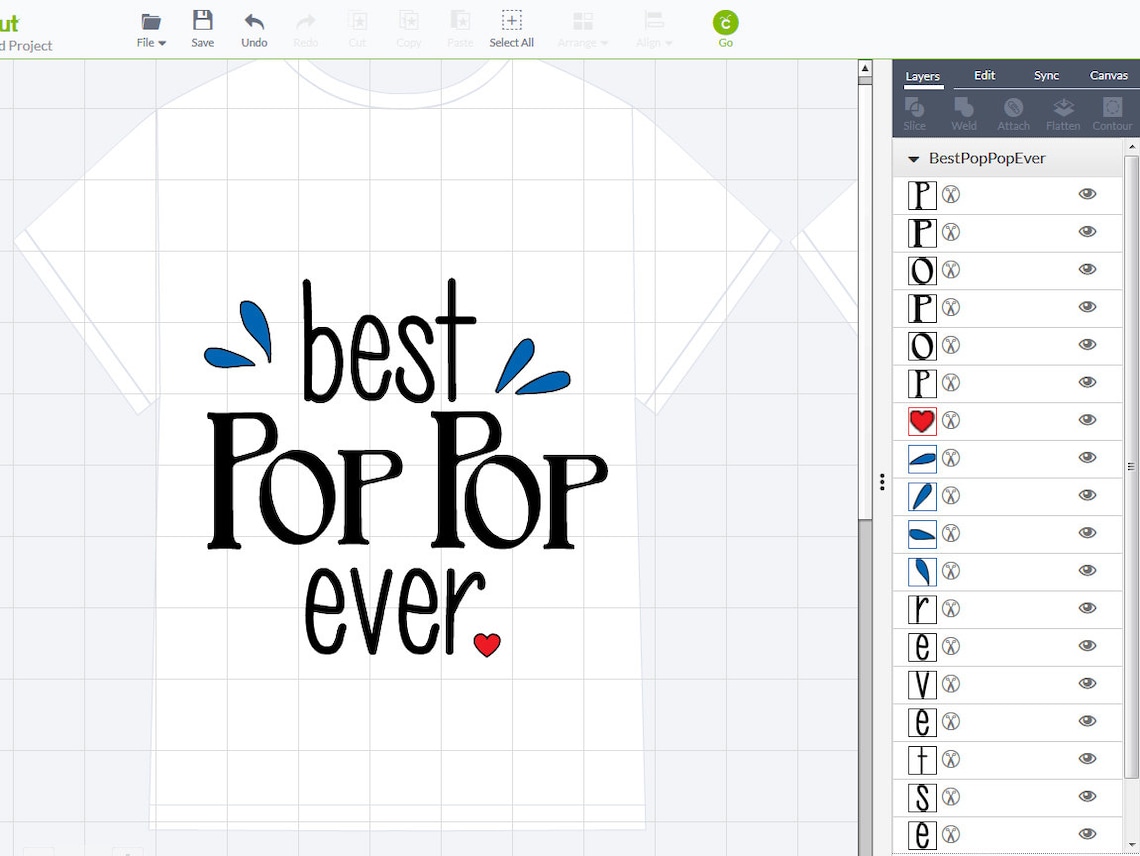The image size is (1140, 856).
Task: Select the Slice tool
Action: tap(914, 110)
